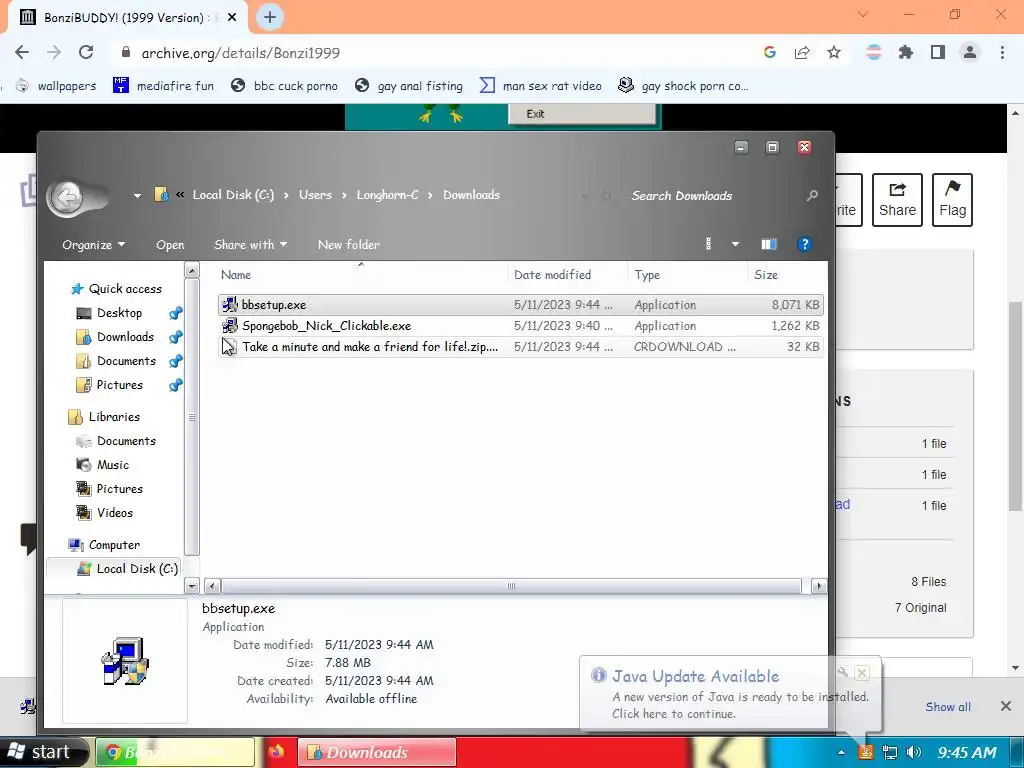The image size is (1024, 768).
Task: Bookmark this page with the star icon
Action: 834,53
